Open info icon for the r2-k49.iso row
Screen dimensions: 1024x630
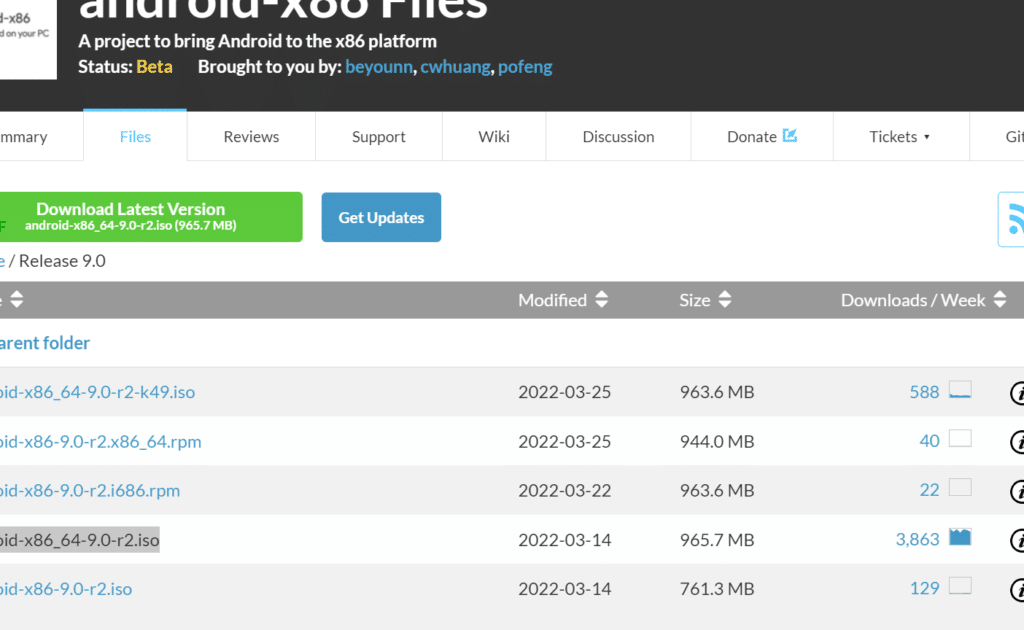click(x=1017, y=393)
